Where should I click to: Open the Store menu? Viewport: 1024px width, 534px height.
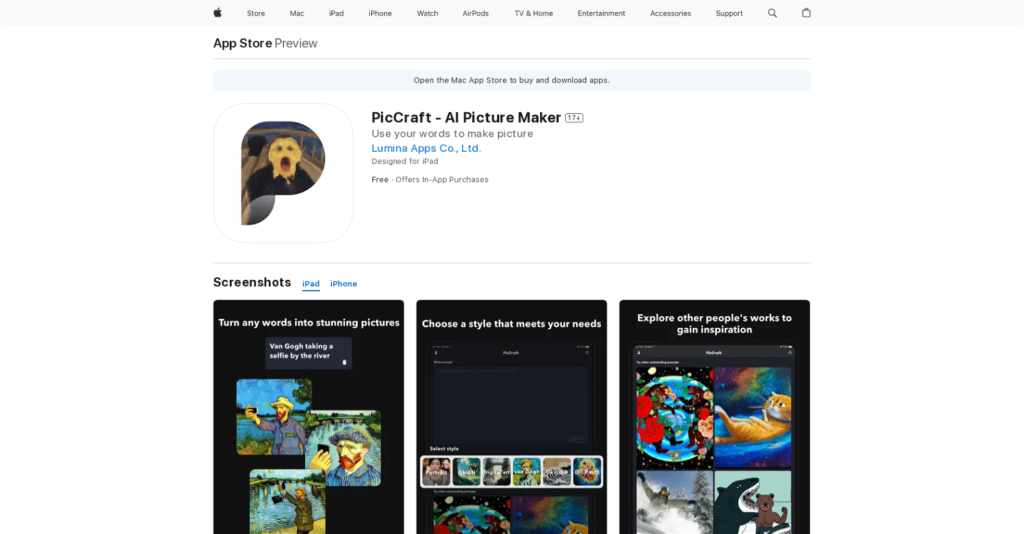tap(256, 13)
